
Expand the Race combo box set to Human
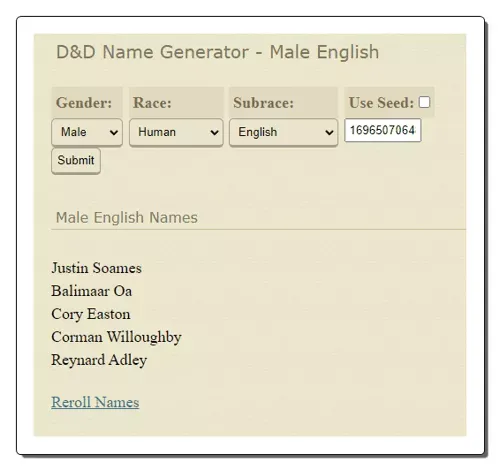tap(176, 132)
